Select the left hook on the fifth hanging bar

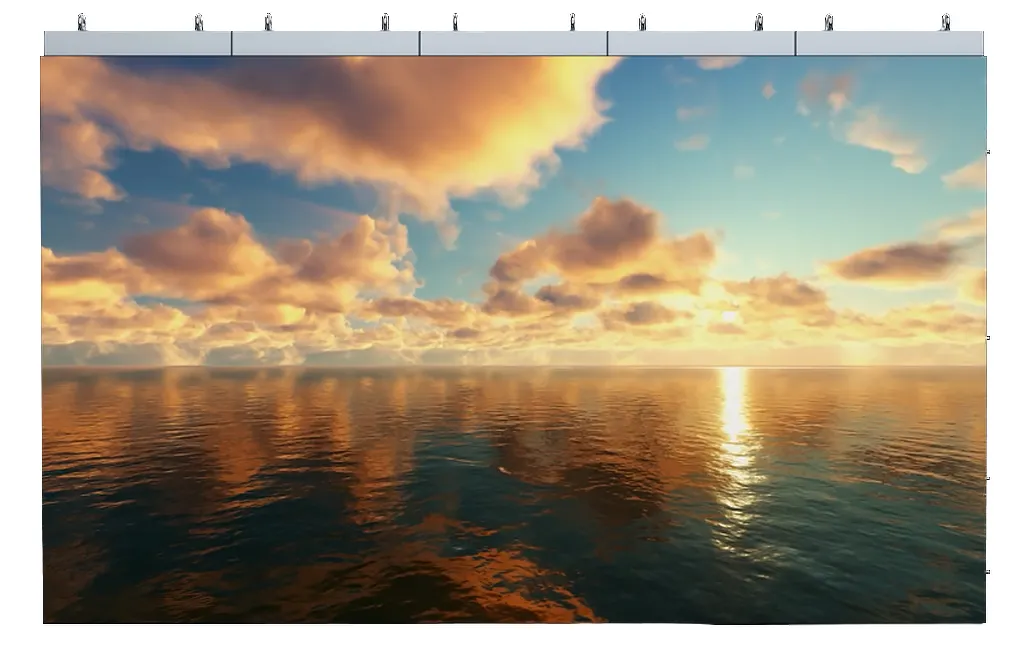click(829, 22)
